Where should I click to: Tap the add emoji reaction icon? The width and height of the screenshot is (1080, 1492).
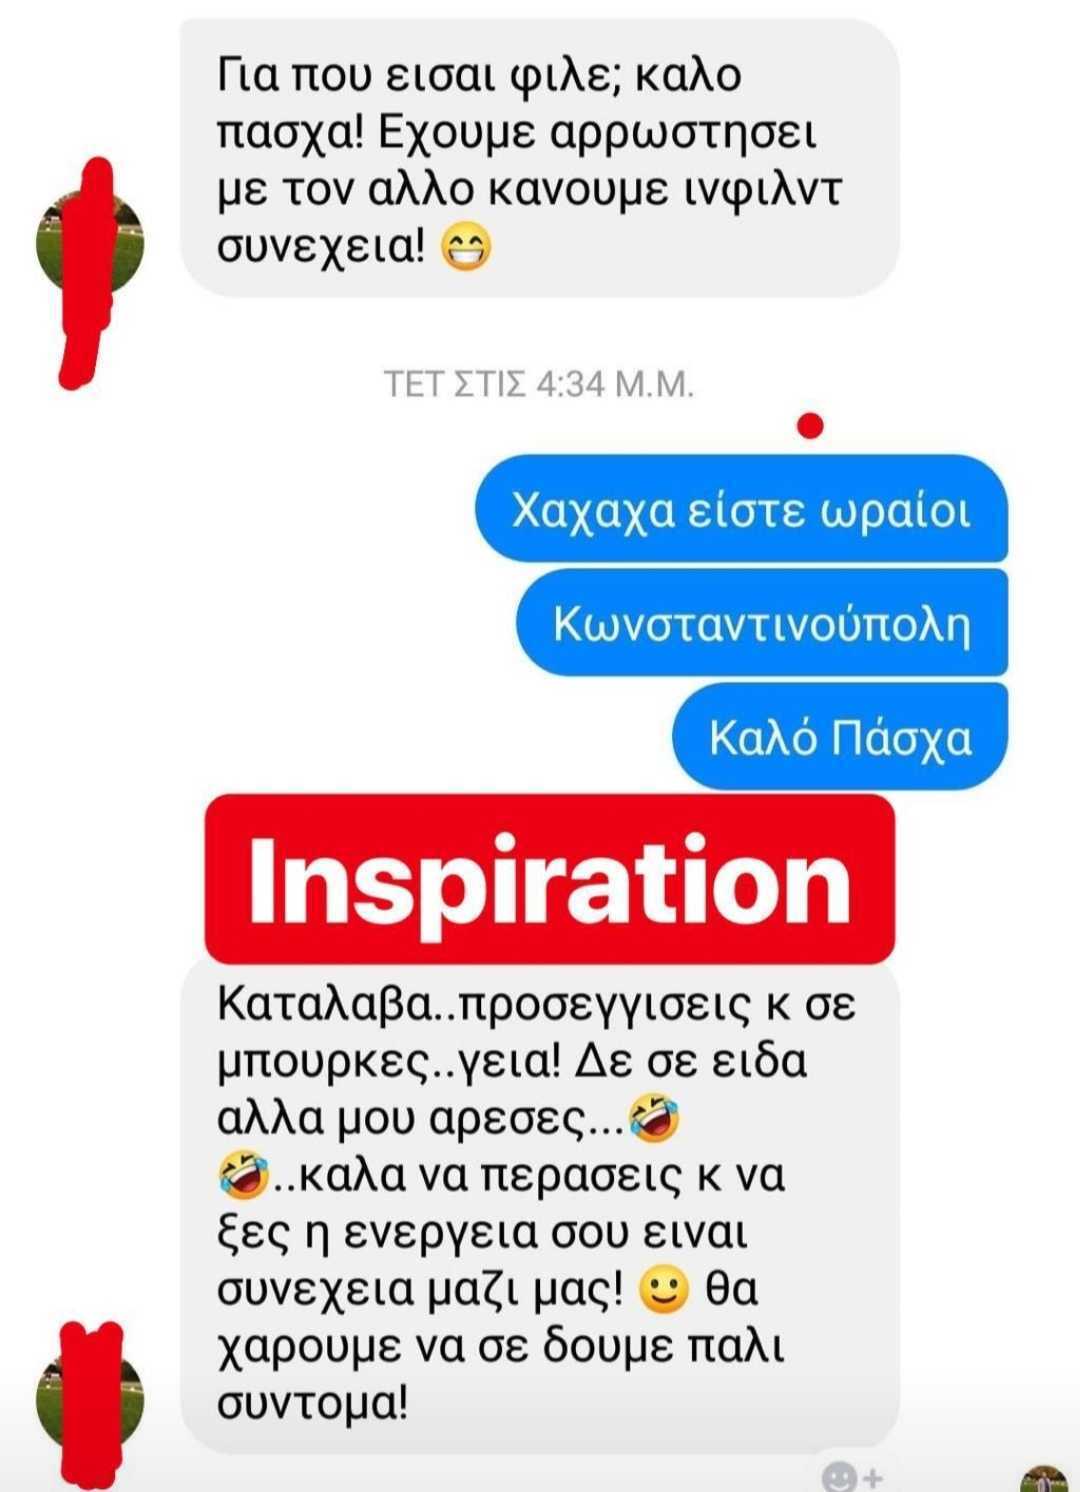tap(852, 1476)
